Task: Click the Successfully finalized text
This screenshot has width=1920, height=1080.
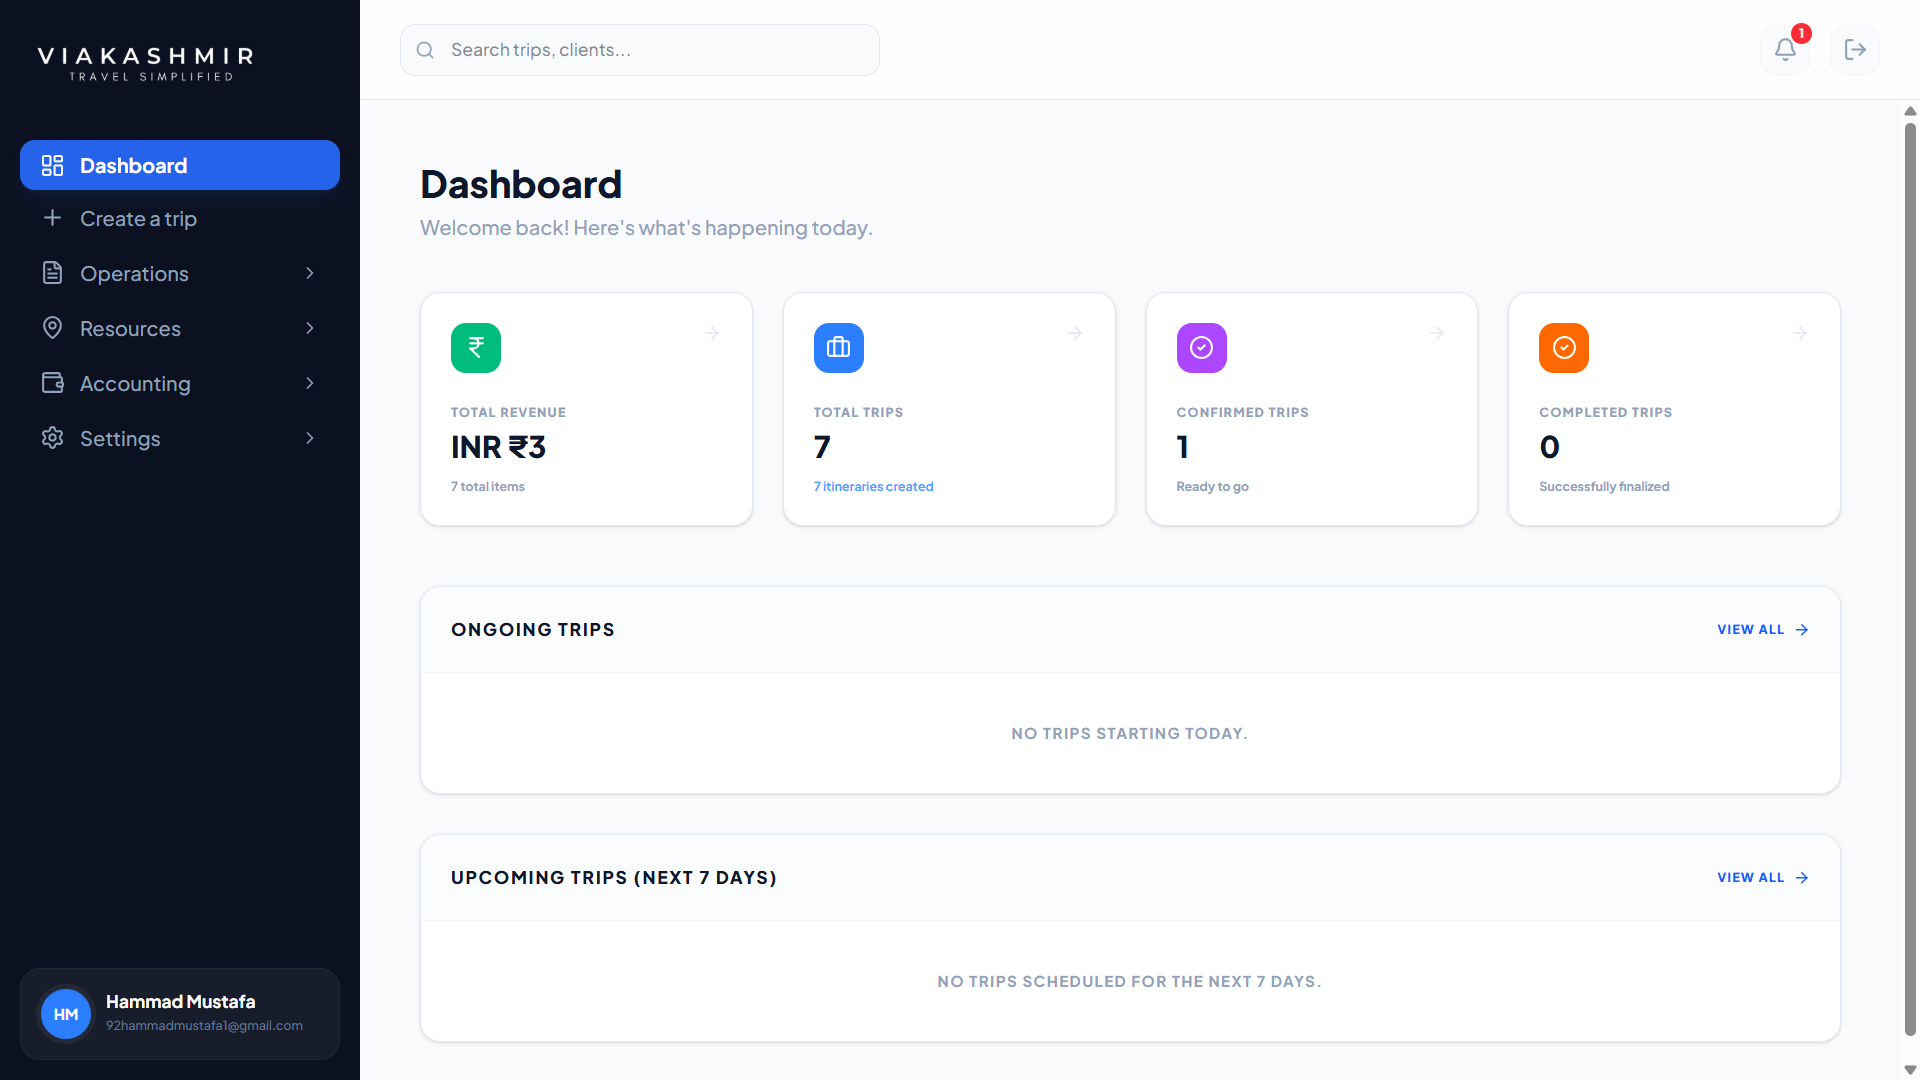Action: click(x=1604, y=486)
